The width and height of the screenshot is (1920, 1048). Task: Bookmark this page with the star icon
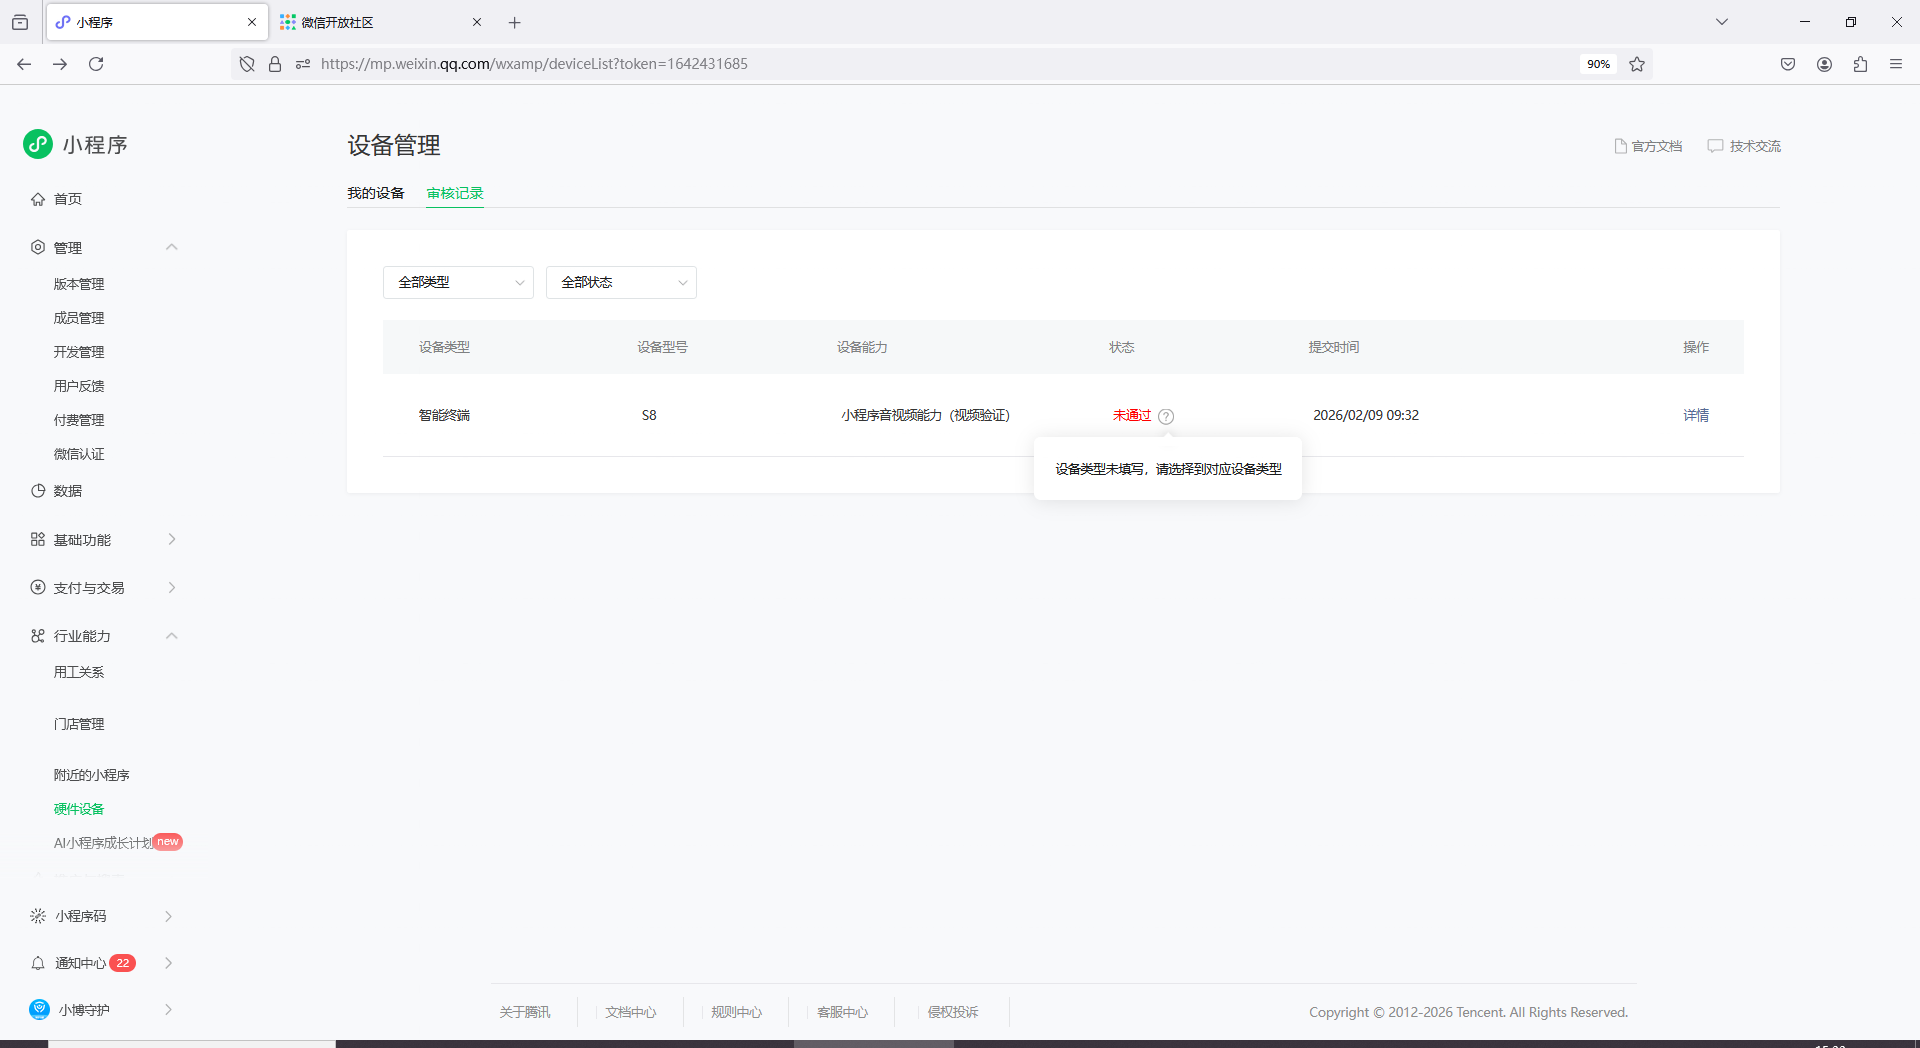[1637, 64]
